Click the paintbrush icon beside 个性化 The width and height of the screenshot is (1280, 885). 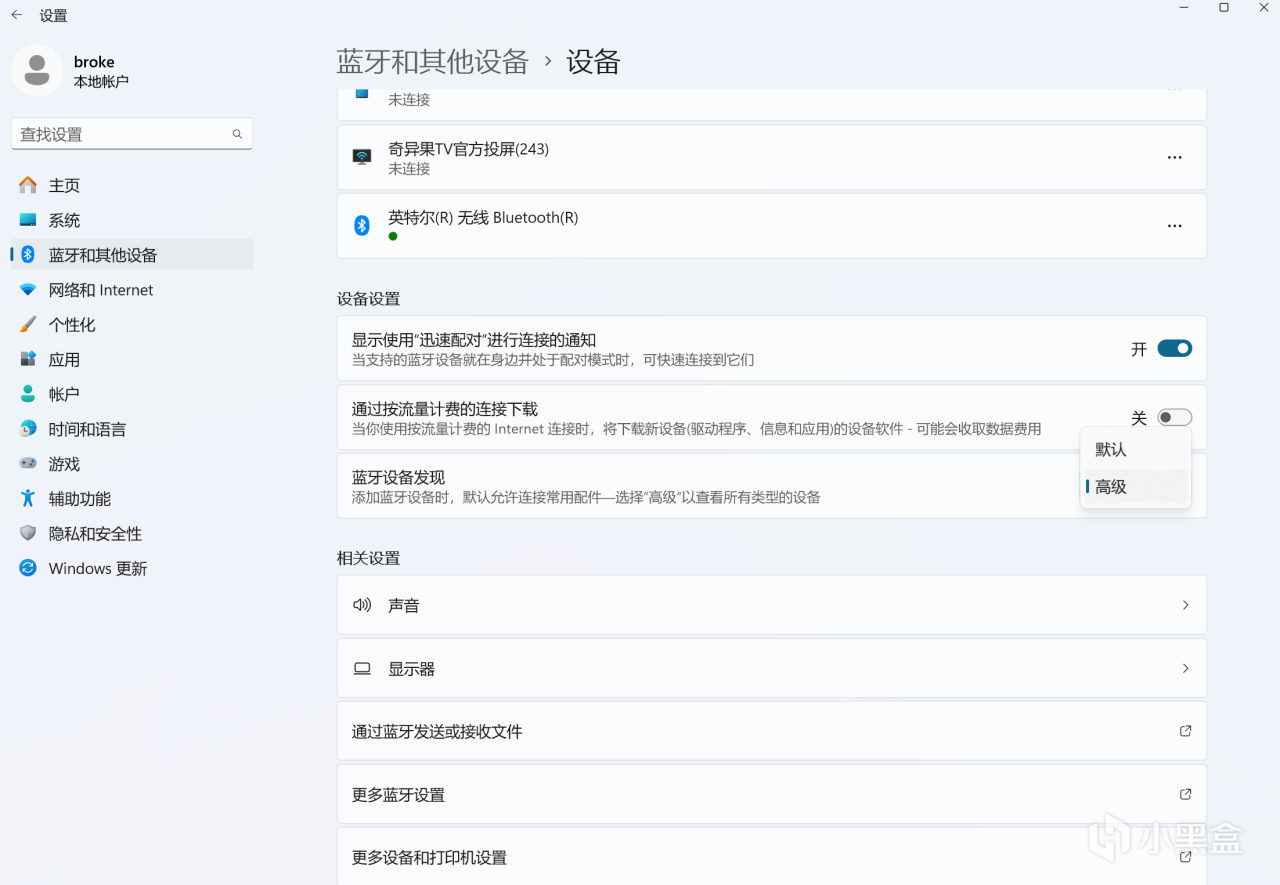point(28,325)
